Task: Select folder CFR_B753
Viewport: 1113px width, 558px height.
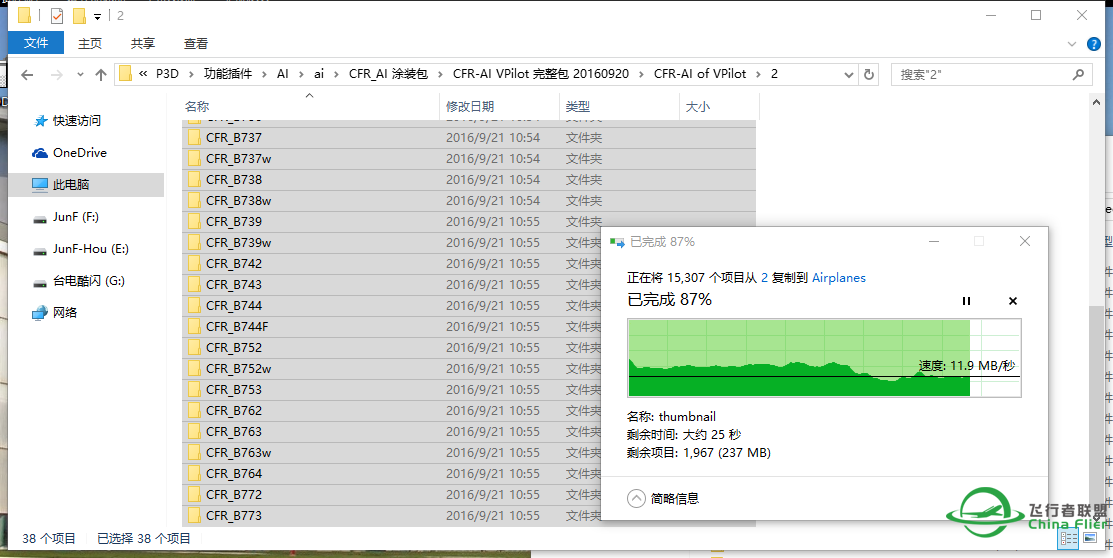Action: 391,390
